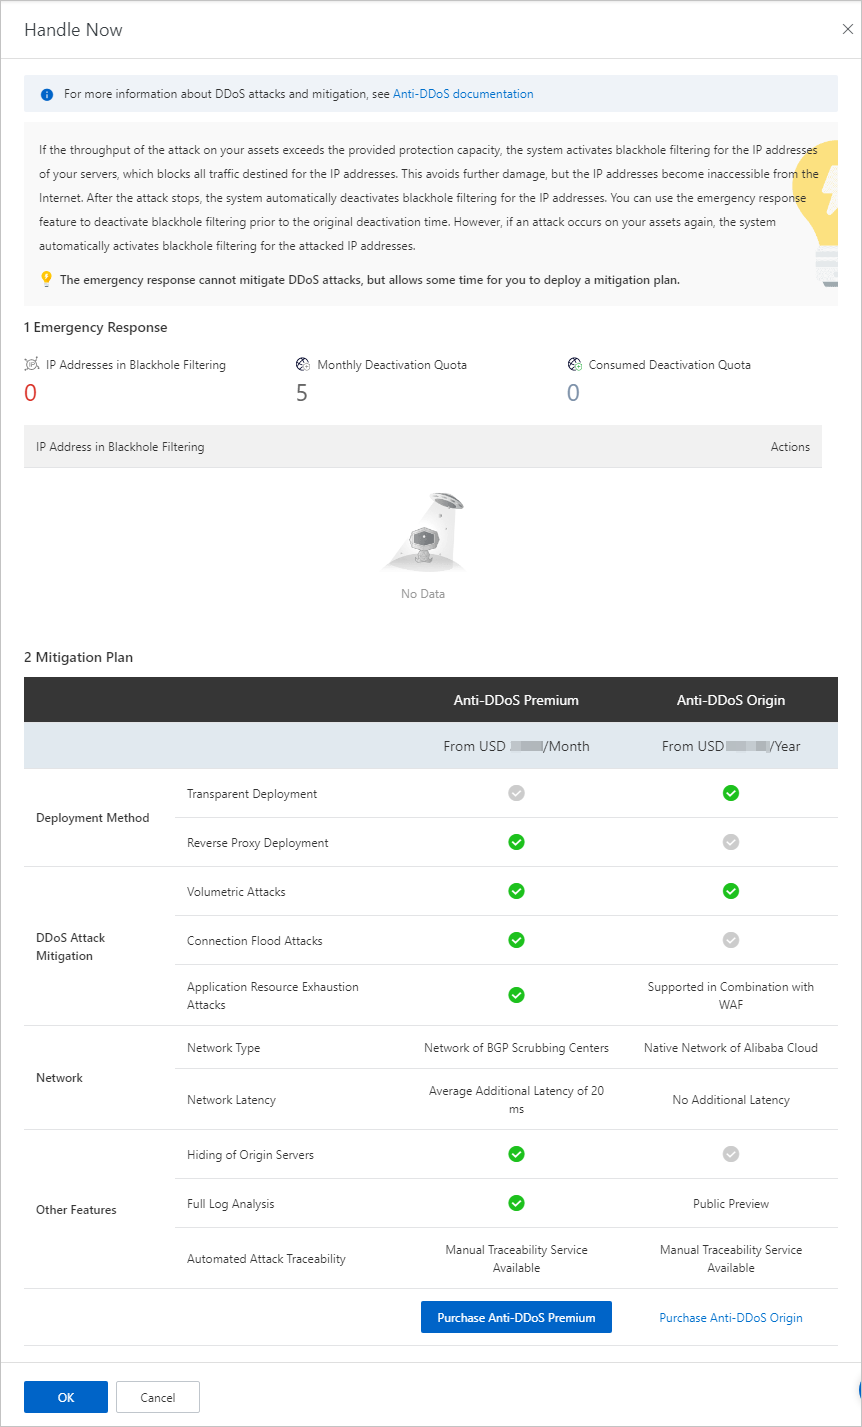Click Connection Flood Attacks gray check under Origin
The width and height of the screenshot is (862, 1427).
(731, 940)
